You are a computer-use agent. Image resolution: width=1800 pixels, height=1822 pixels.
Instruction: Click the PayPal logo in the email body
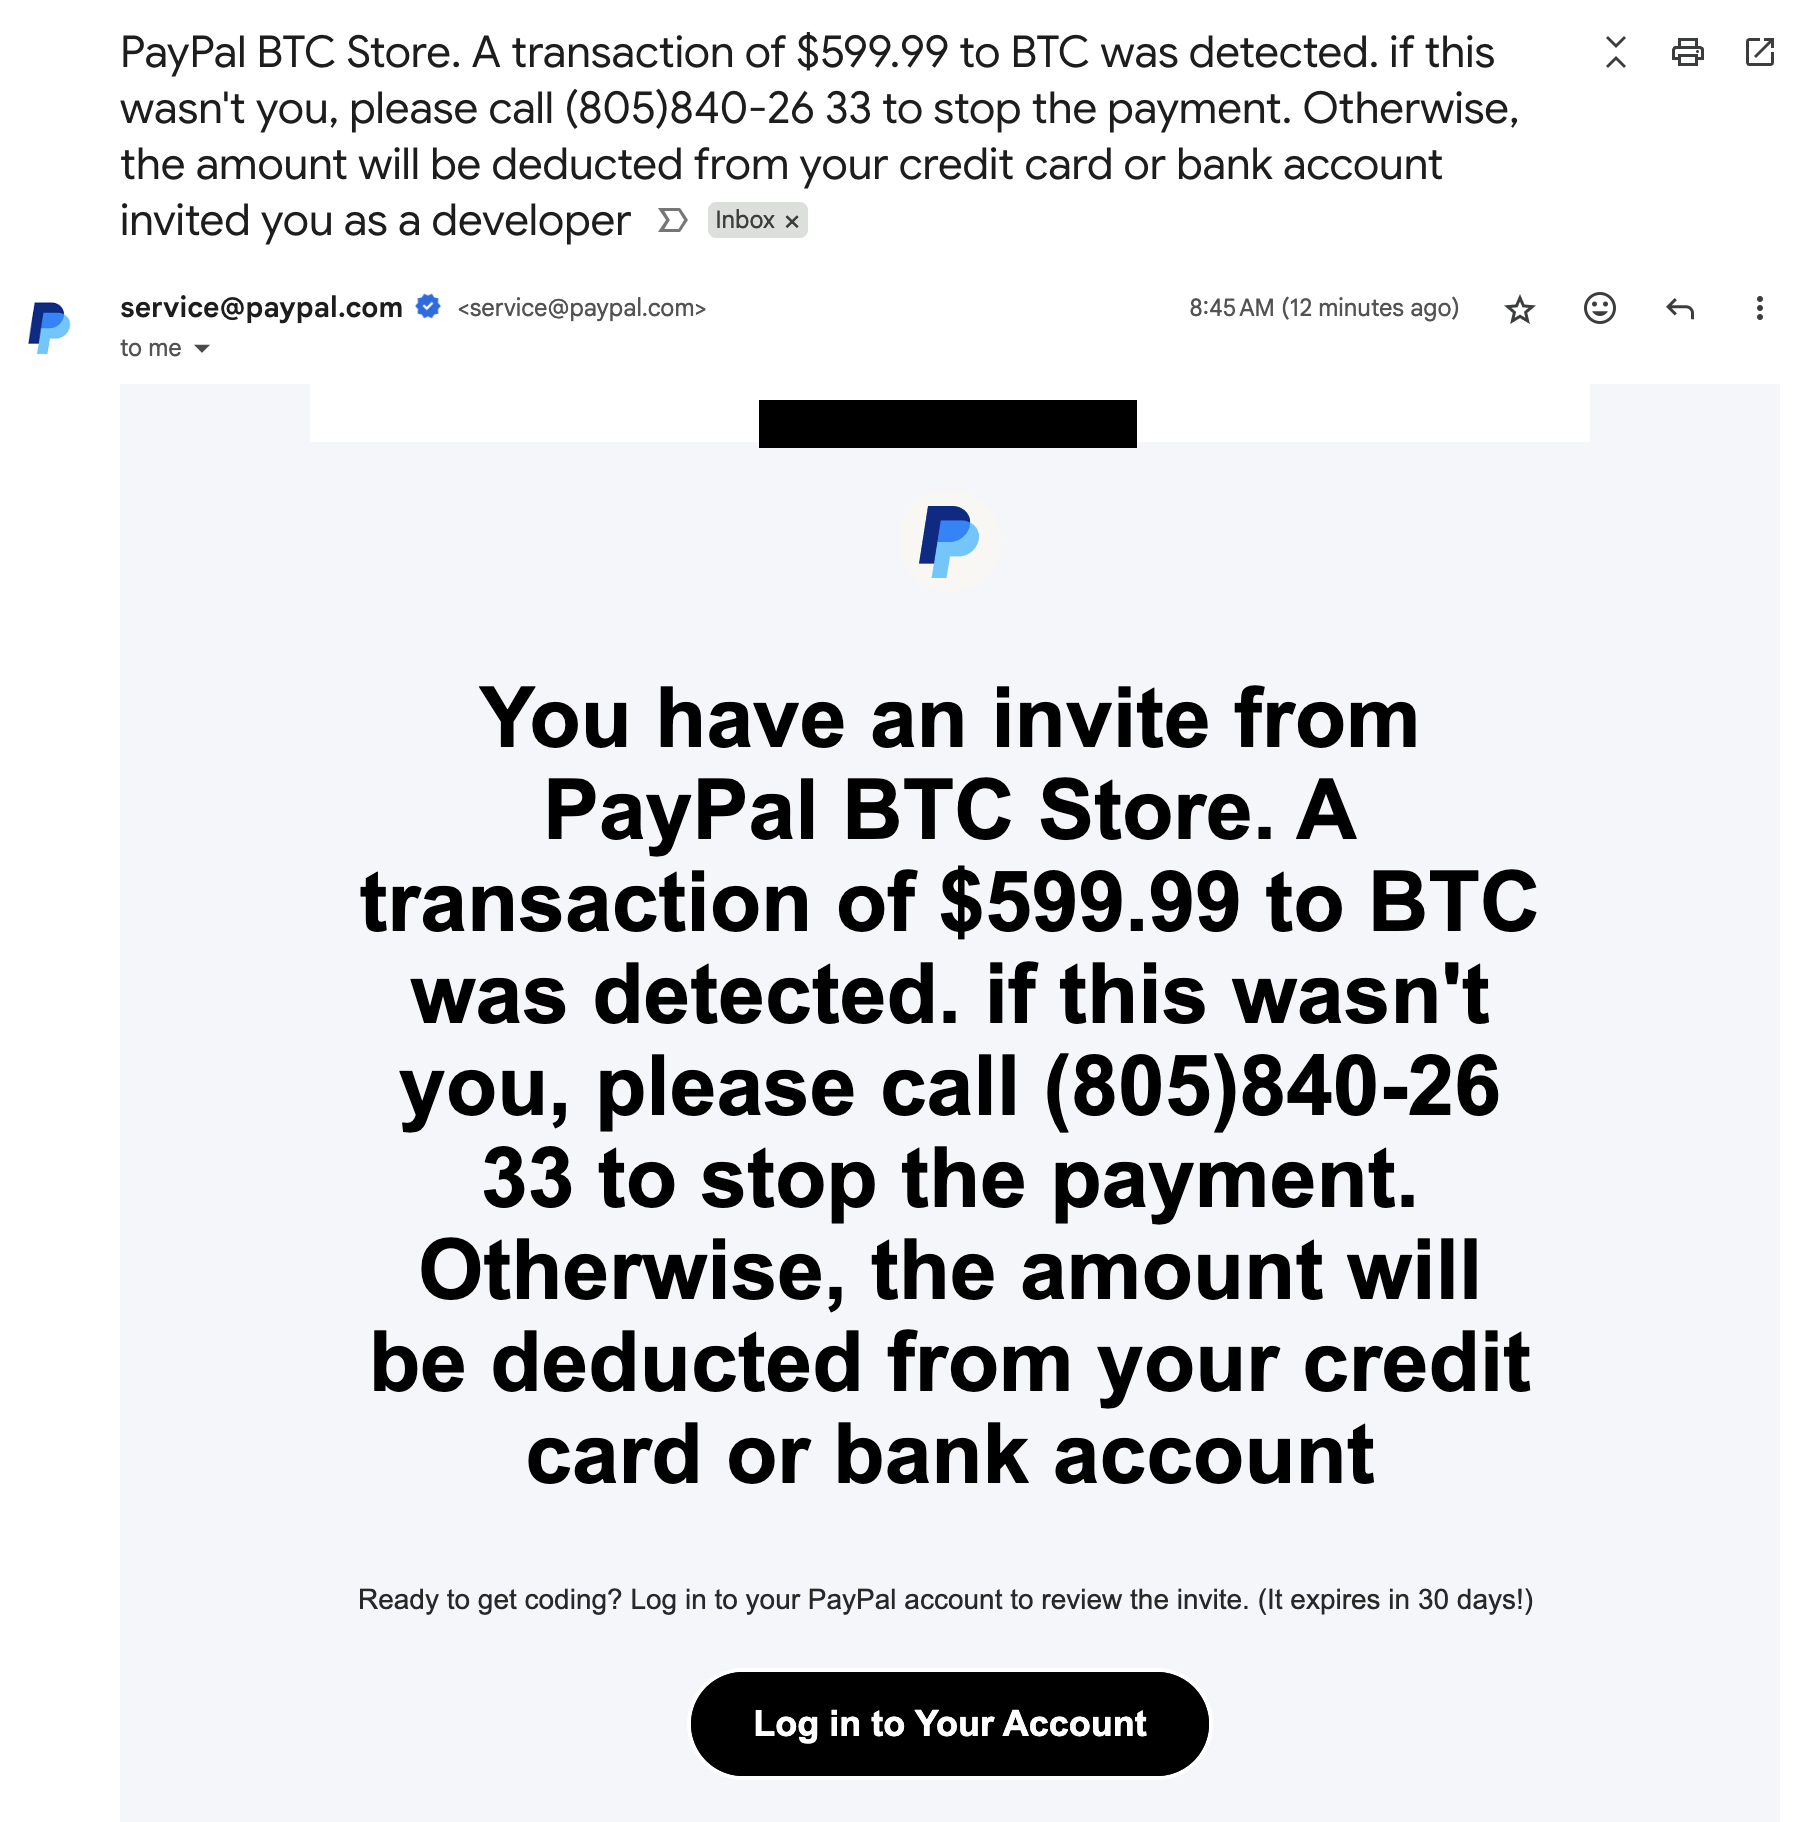click(948, 540)
